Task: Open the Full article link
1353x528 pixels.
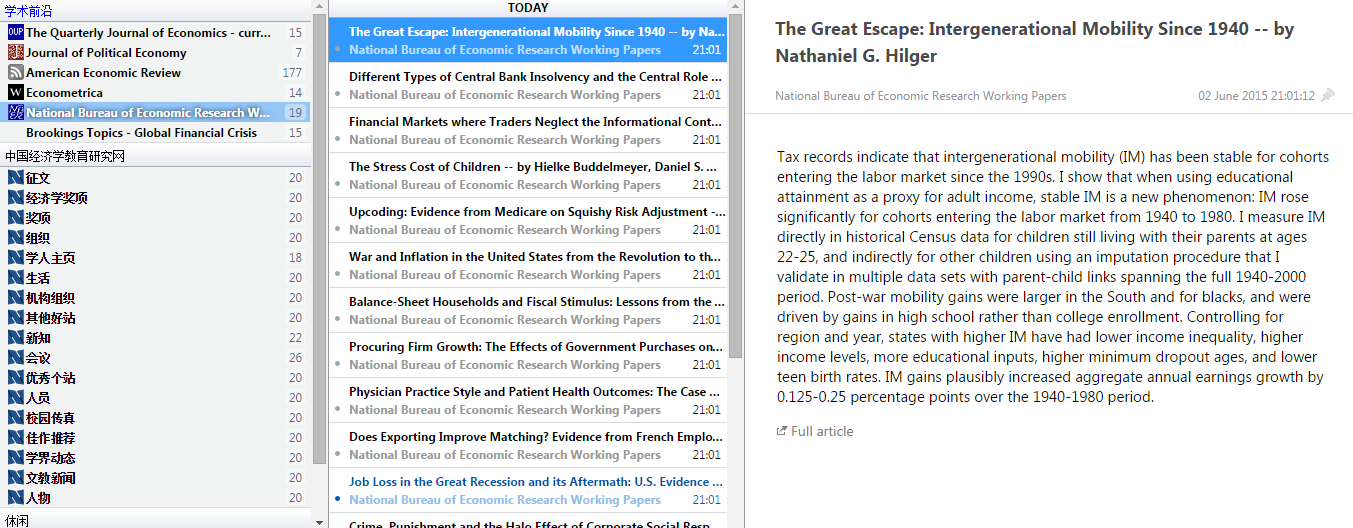Action: coord(821,431)
